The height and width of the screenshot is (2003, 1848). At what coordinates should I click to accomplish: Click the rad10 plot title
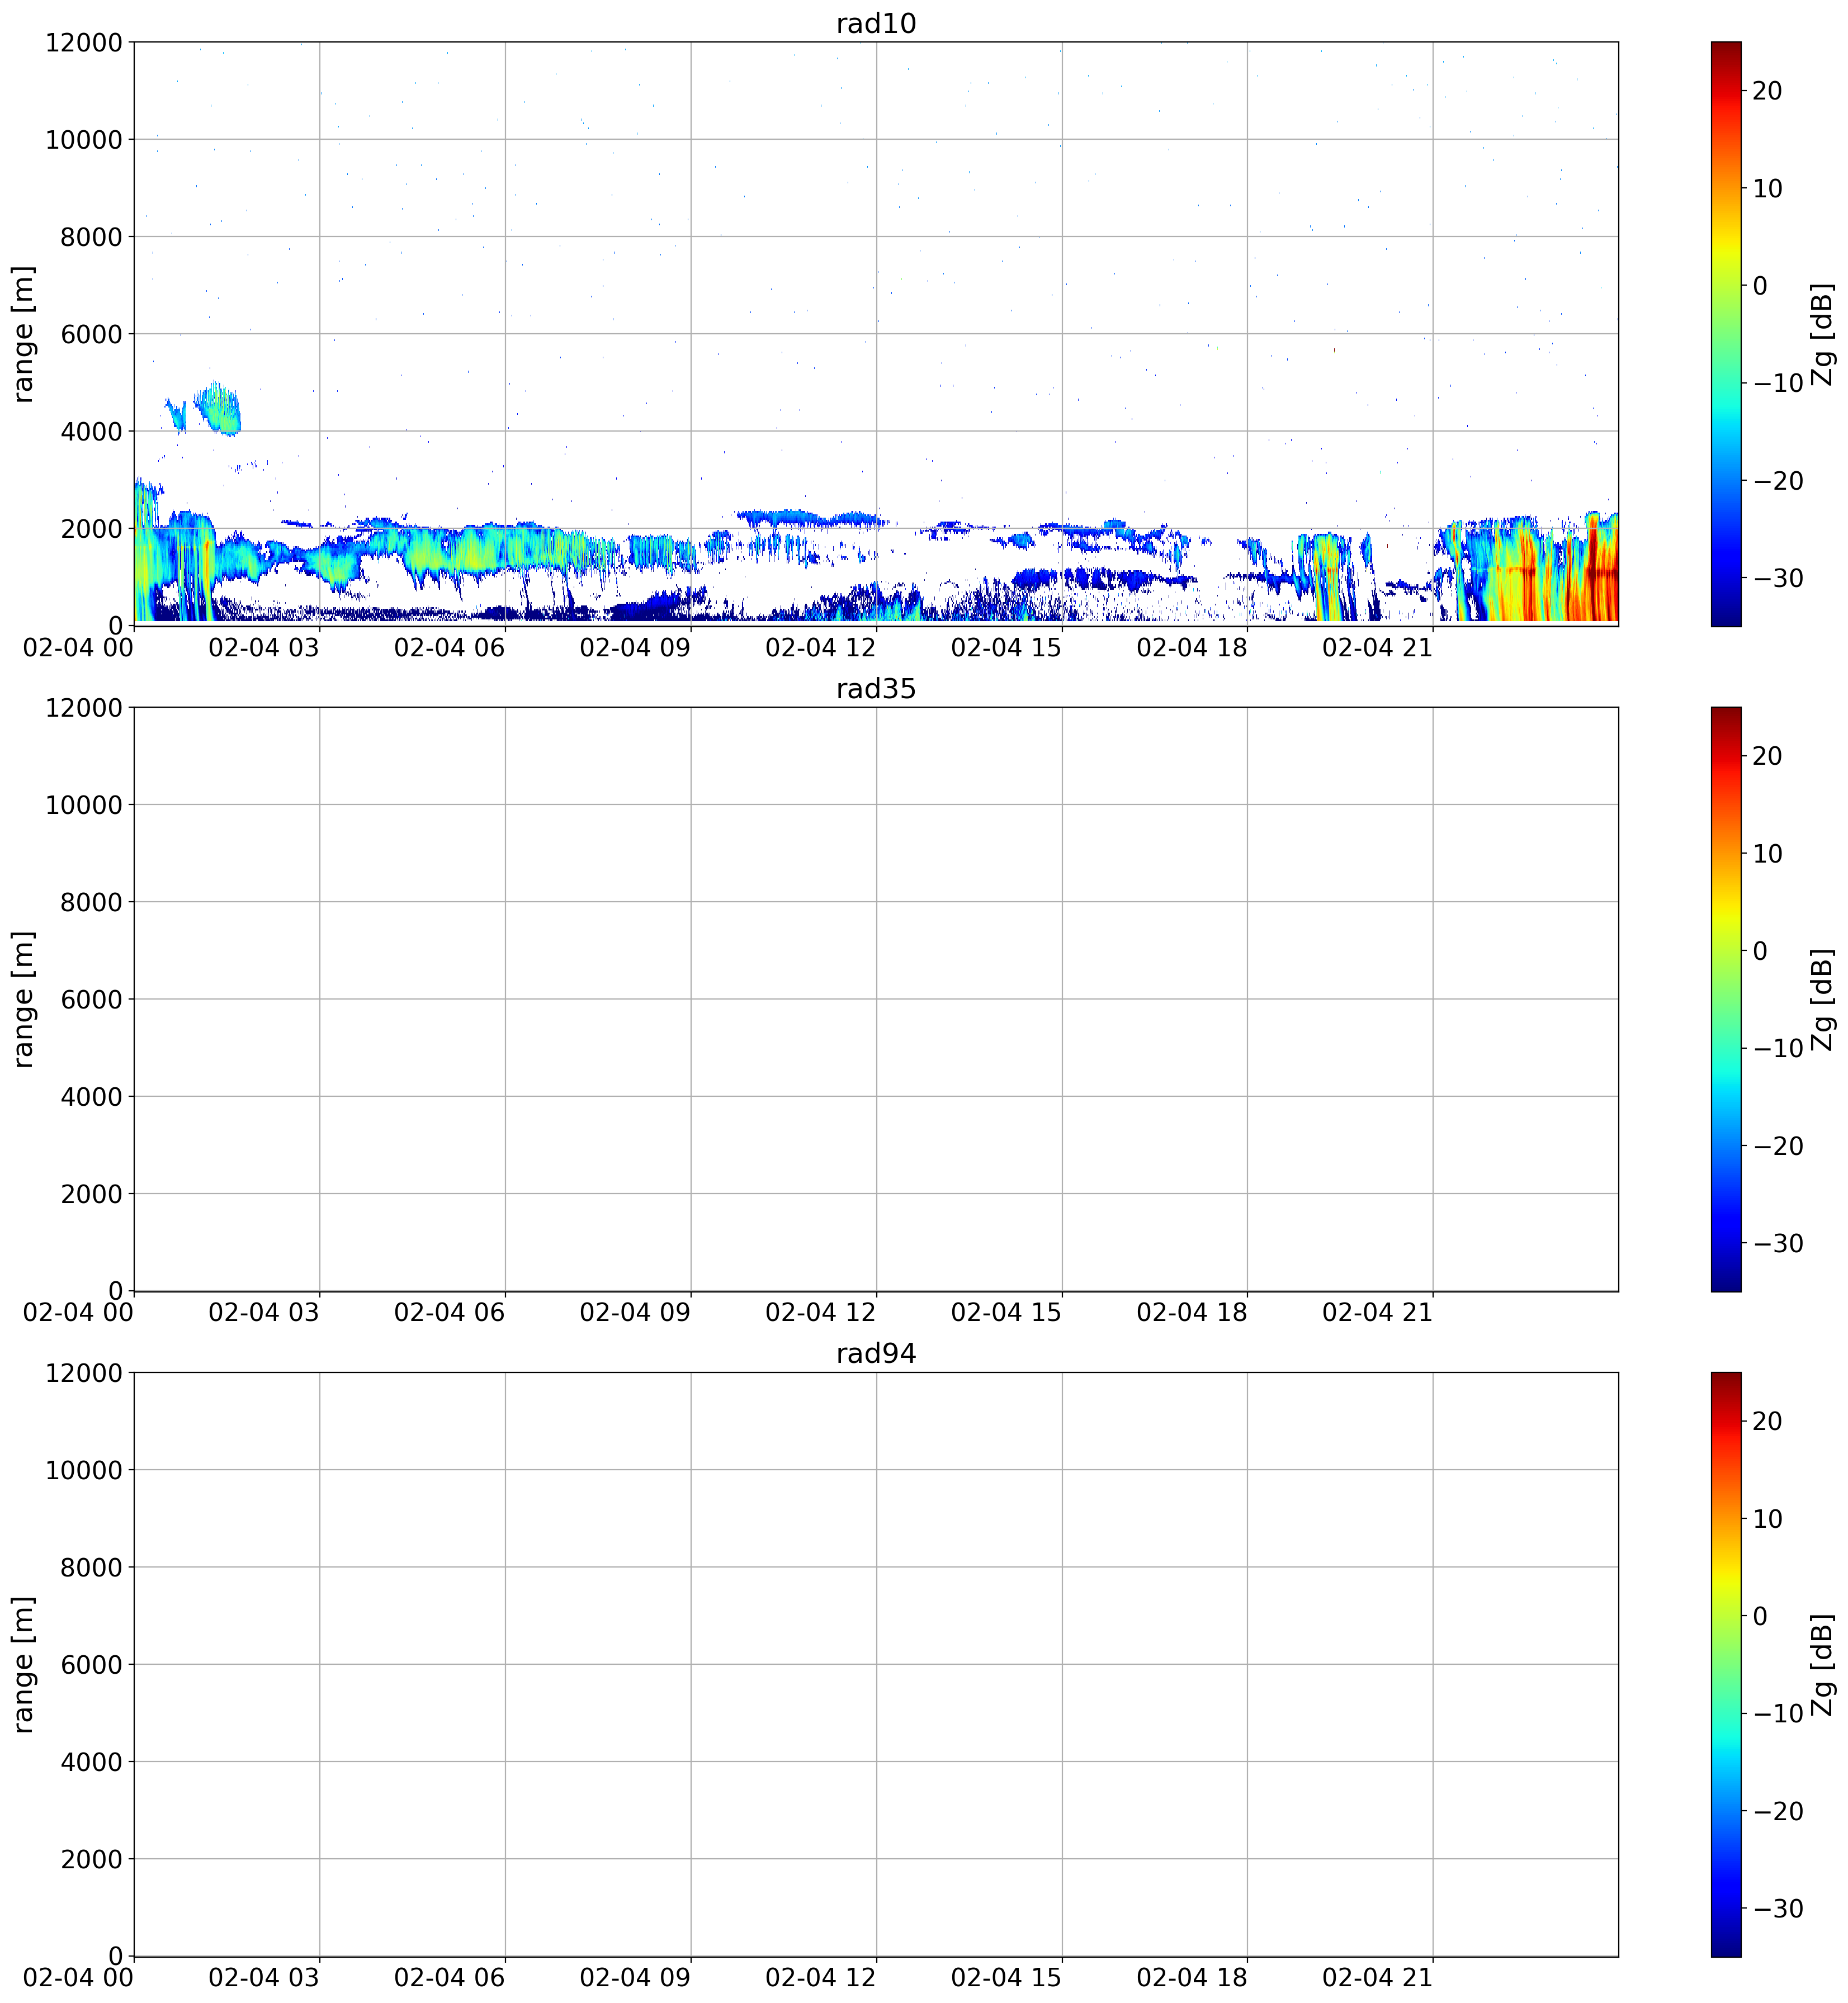876,23
